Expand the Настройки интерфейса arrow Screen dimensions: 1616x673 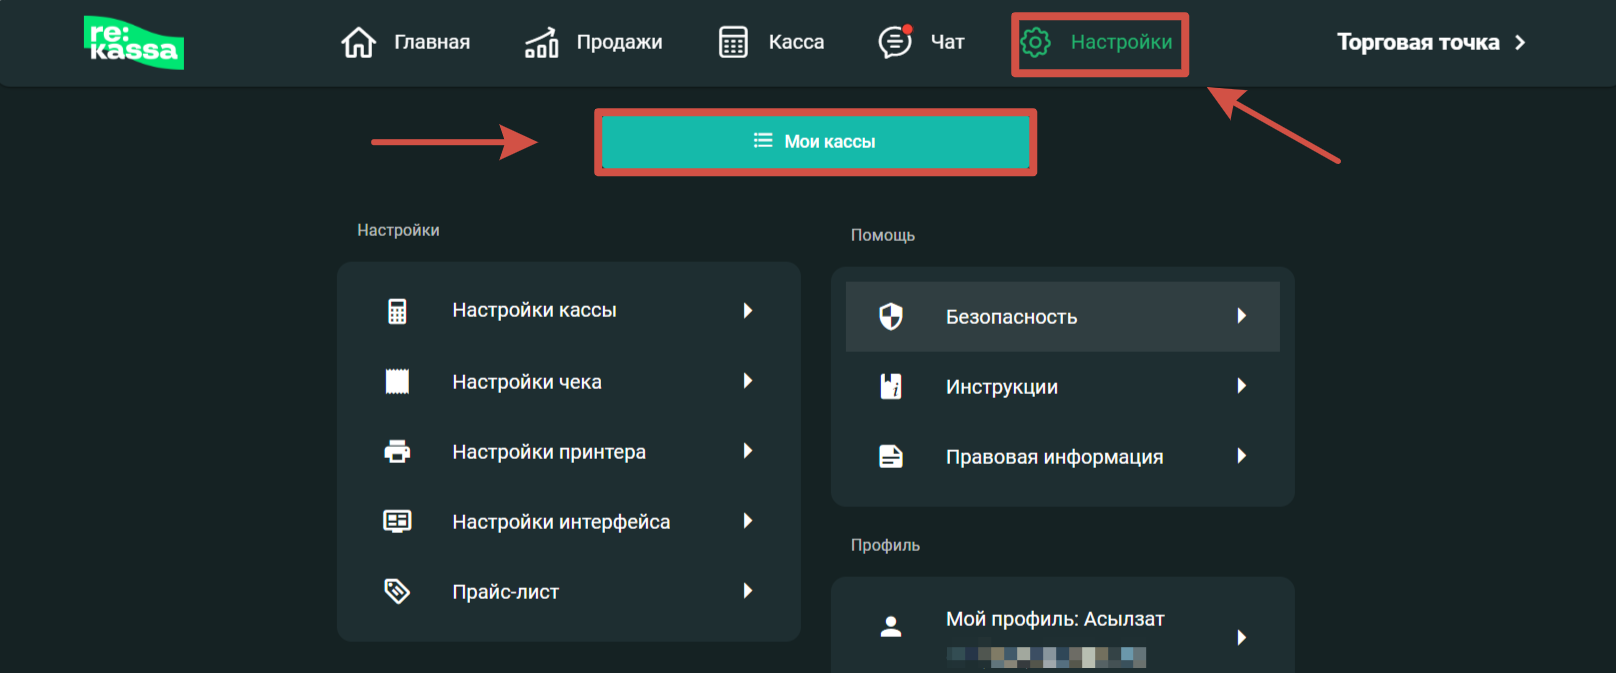click(747, 521)
